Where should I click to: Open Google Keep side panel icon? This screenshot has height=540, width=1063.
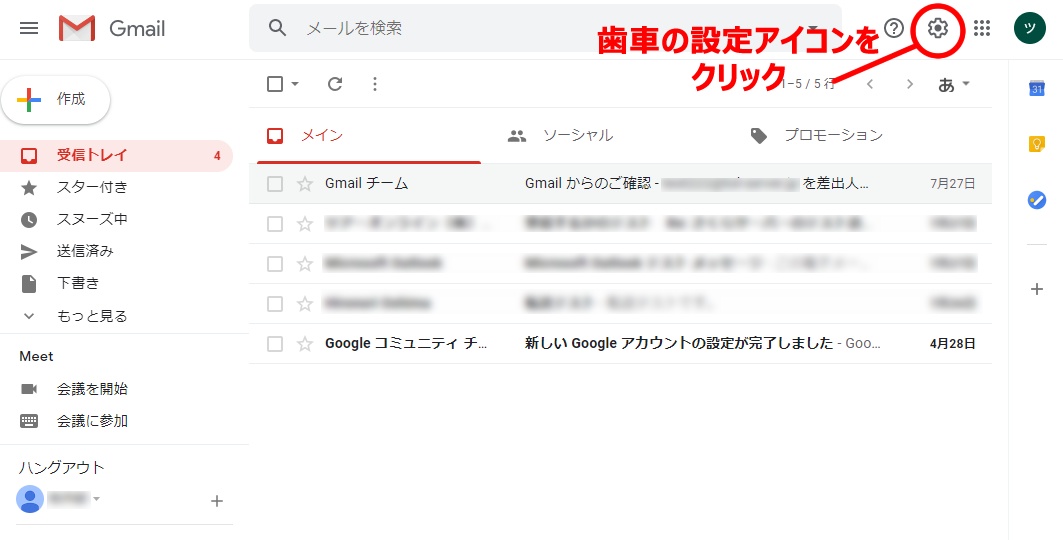1037,144
